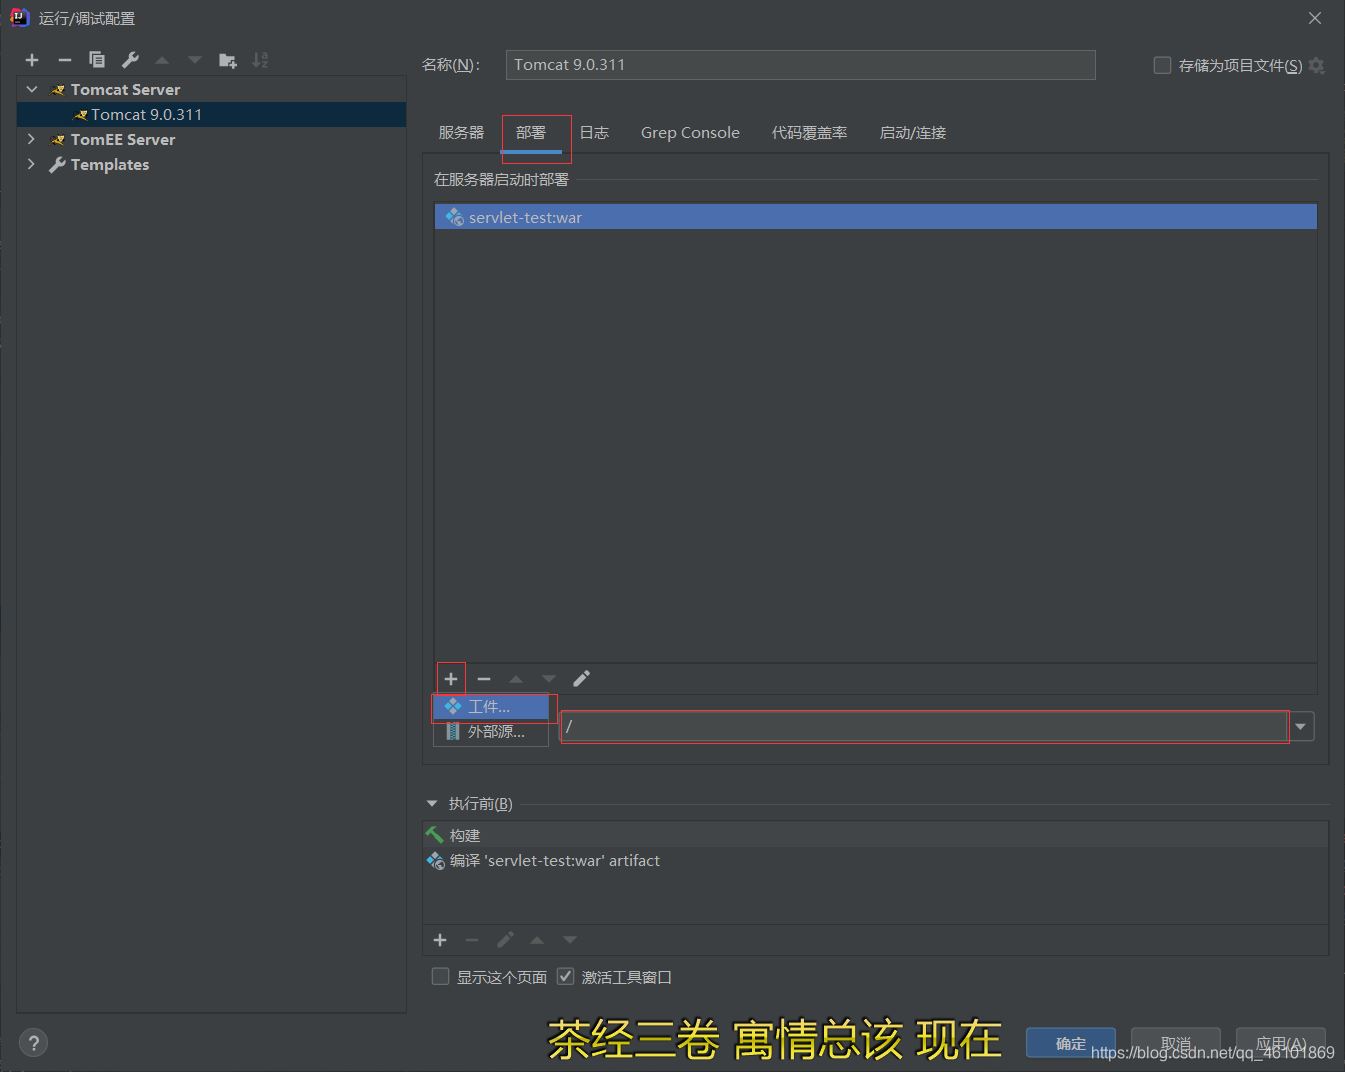This screenshot has height=1072, width=1345.
Task: Create new configuration folder
Action: (x=228, y=60)
